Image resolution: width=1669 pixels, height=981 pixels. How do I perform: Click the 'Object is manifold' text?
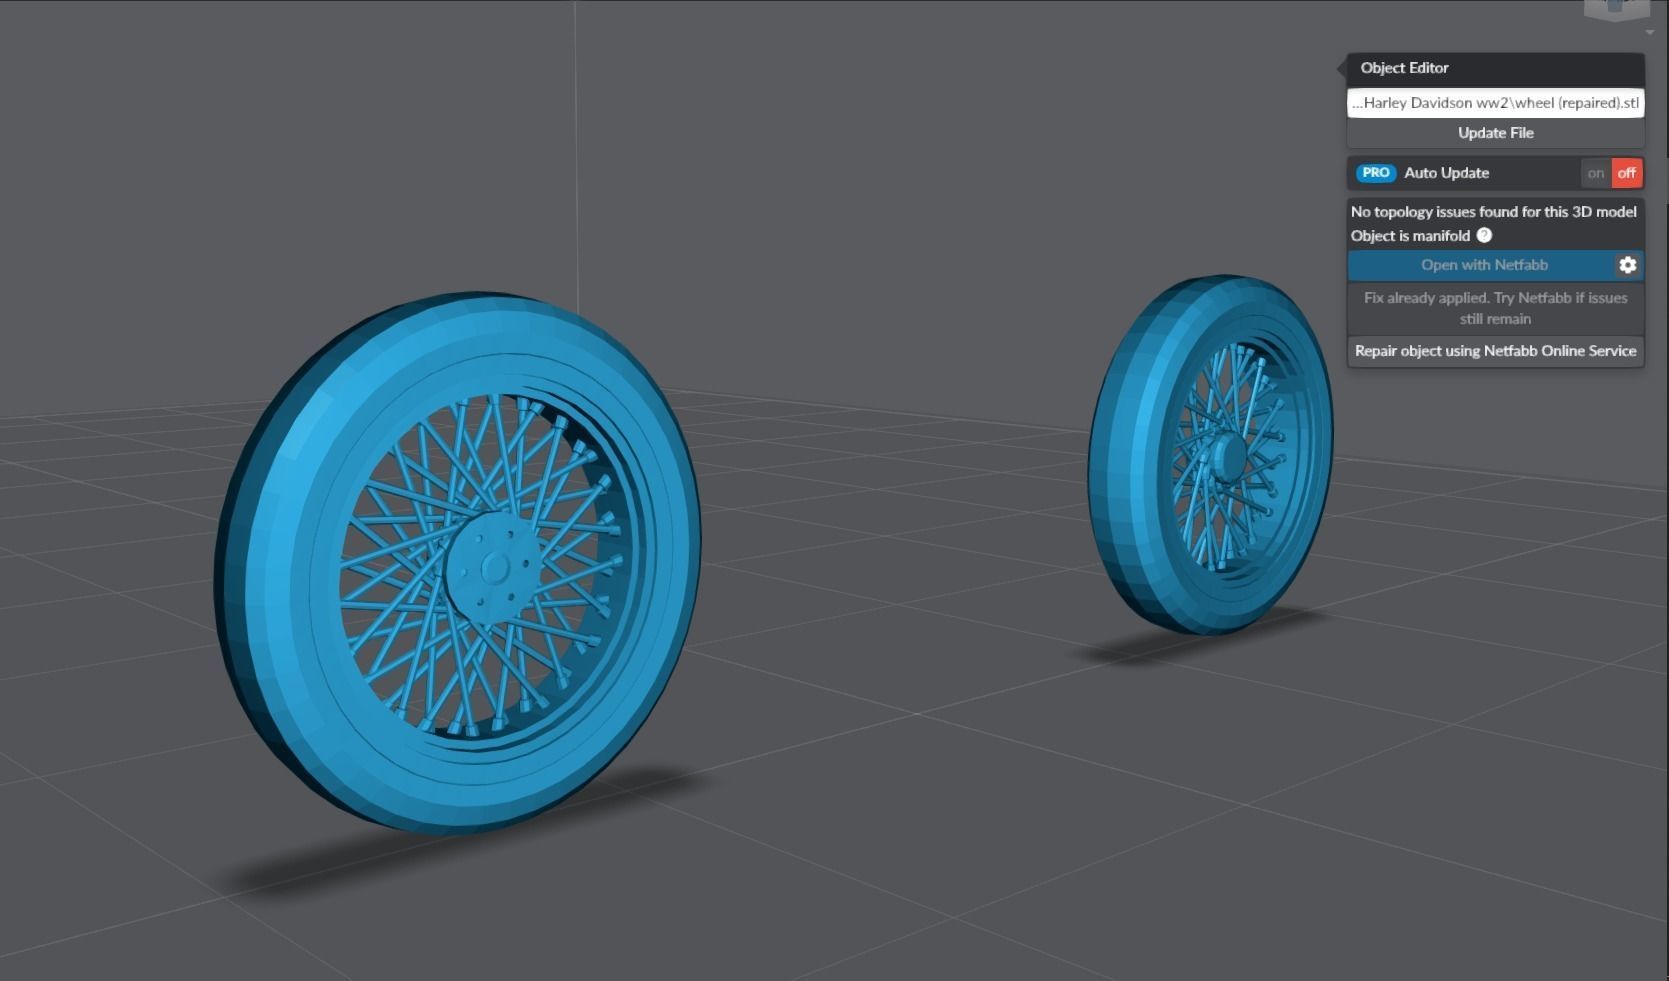[x=1410, y=236]
